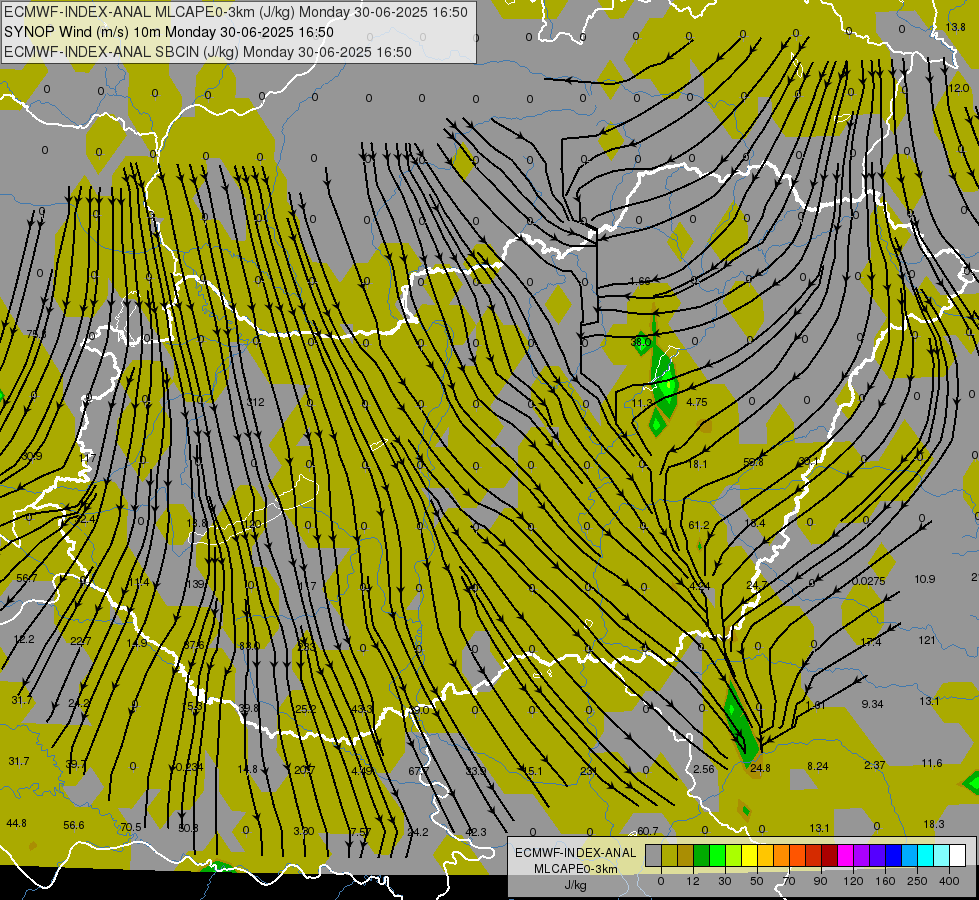The width and height of the screenshot is (979, 900).
Task: Click the map value 9.34
Action: pyautogui.click(x=872, y=704)
